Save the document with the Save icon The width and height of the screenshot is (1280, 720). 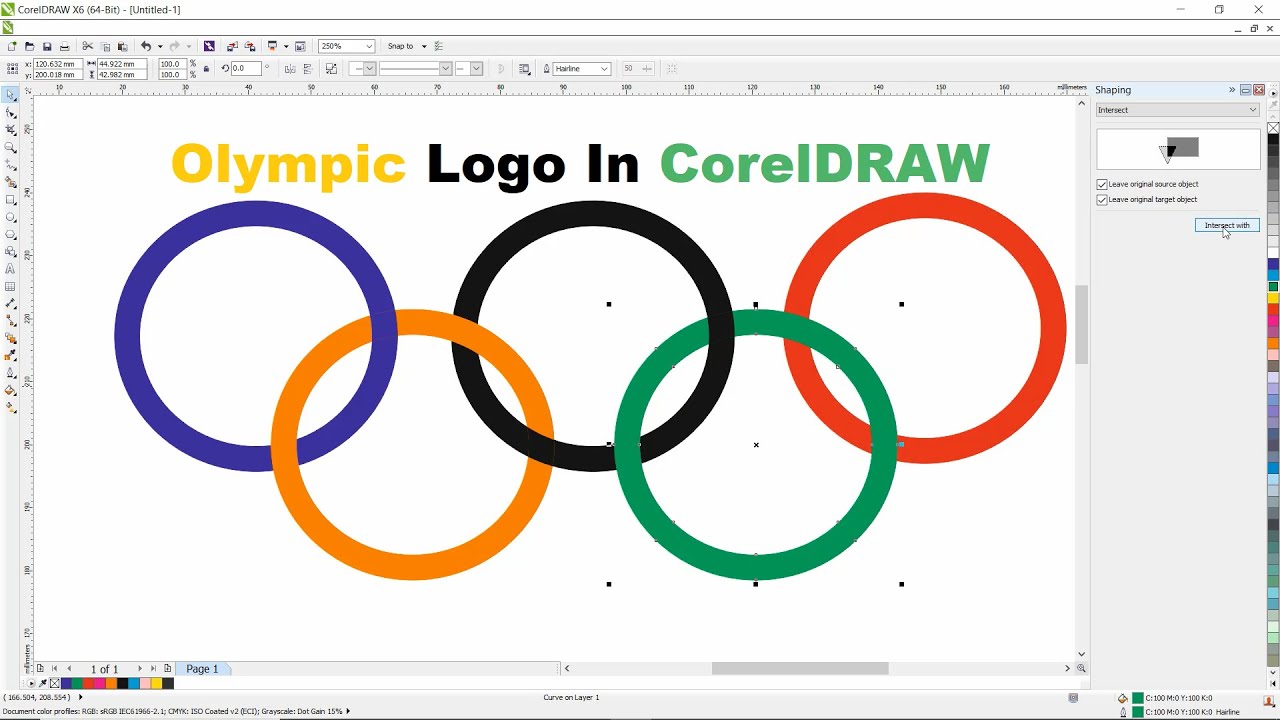47,46
